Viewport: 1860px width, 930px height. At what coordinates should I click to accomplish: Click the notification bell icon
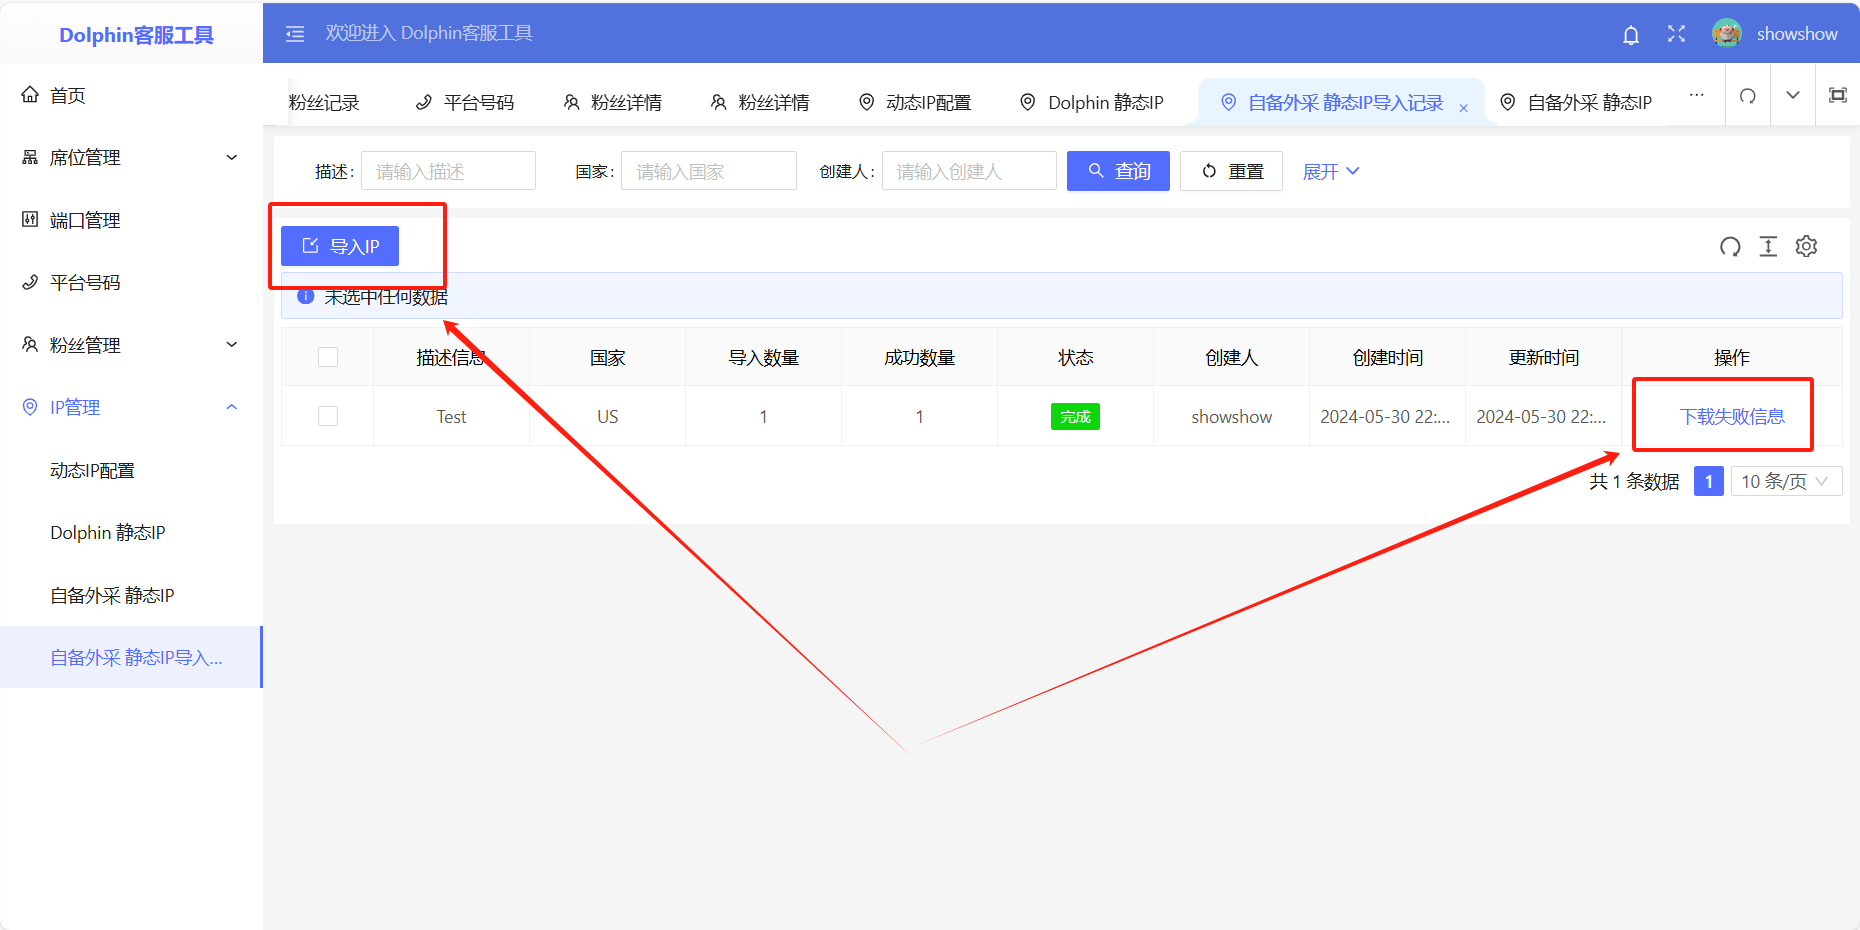(1631, 35)
